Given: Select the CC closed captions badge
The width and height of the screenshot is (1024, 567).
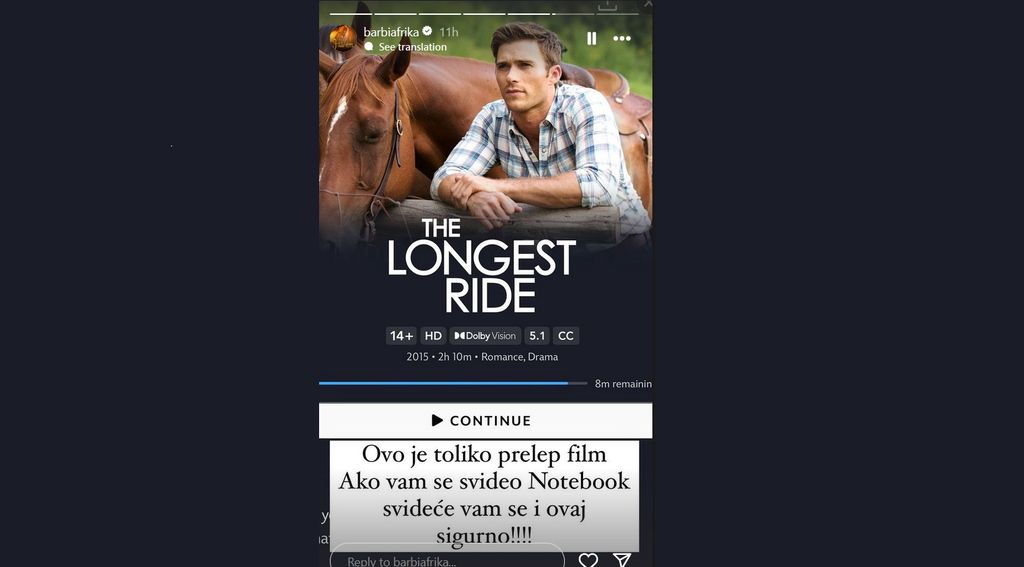Looking at the screenshot, I should click(566, 336).
